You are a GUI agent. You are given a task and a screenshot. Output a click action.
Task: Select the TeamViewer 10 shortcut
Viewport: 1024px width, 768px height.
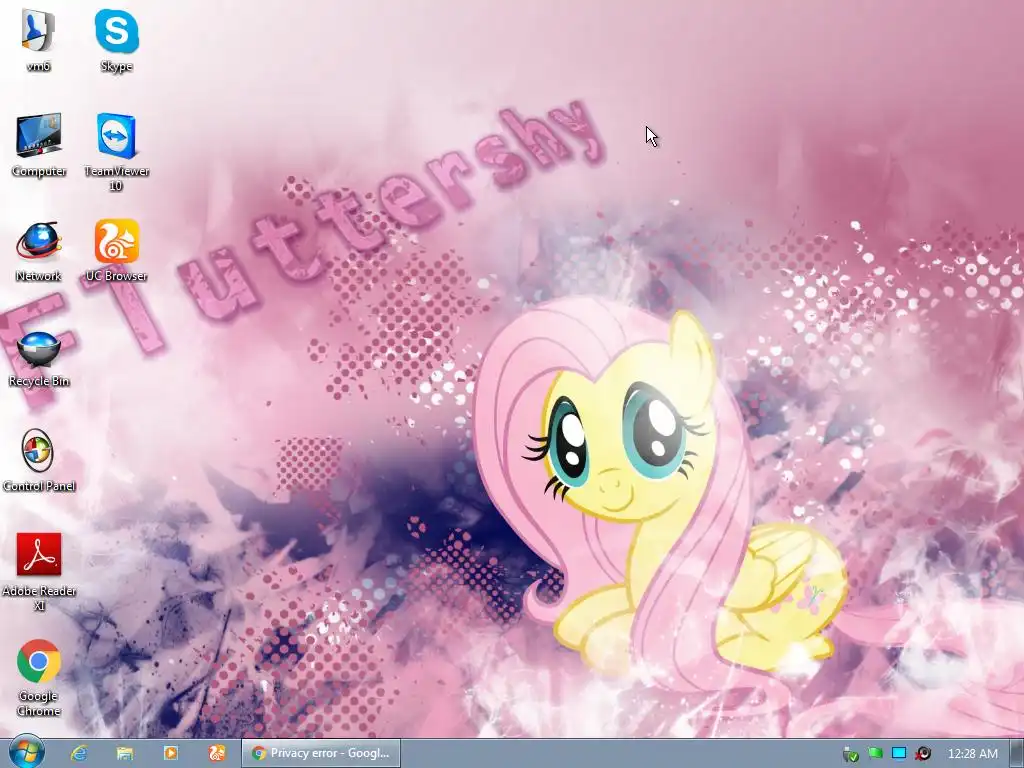[x=116, y=152]
